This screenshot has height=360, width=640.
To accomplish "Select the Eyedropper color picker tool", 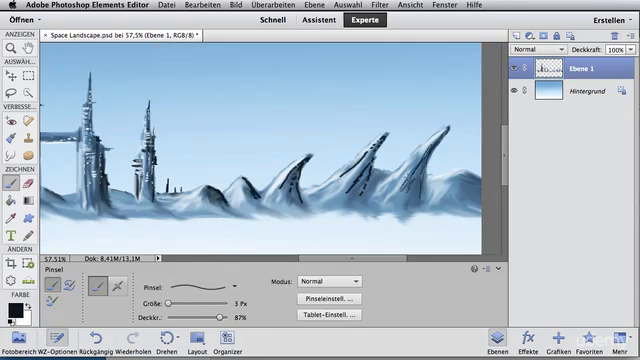I will [x=11, y=218].
